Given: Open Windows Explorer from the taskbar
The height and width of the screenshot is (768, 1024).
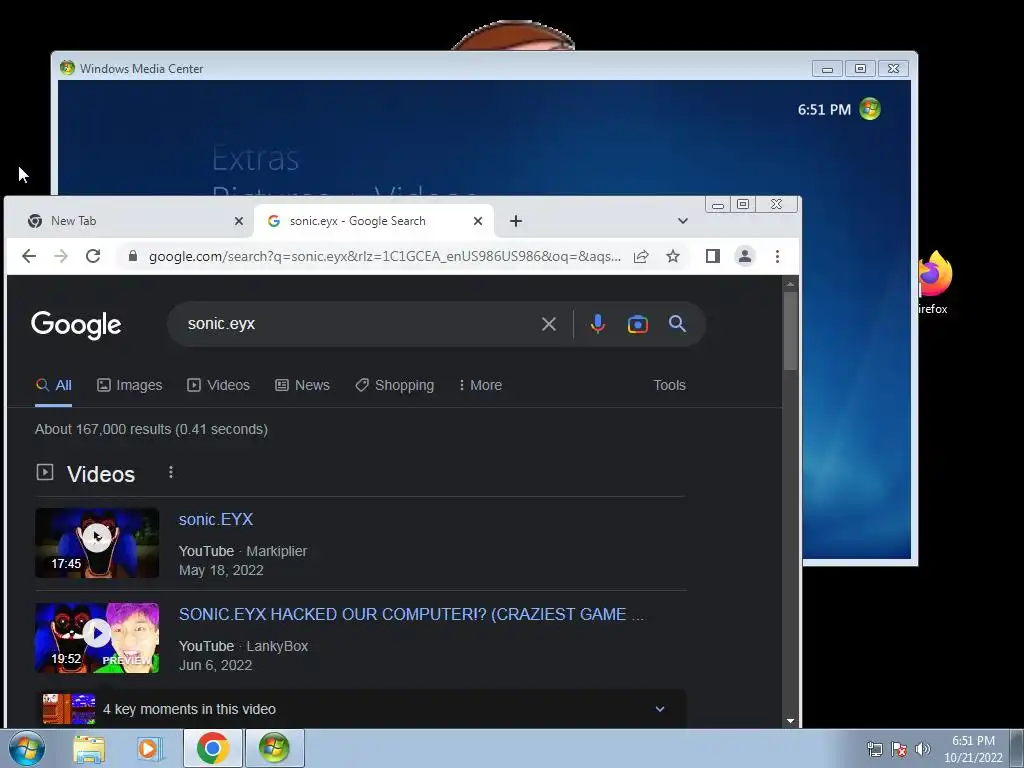Looking at the screenshot, I should [89, 749].
